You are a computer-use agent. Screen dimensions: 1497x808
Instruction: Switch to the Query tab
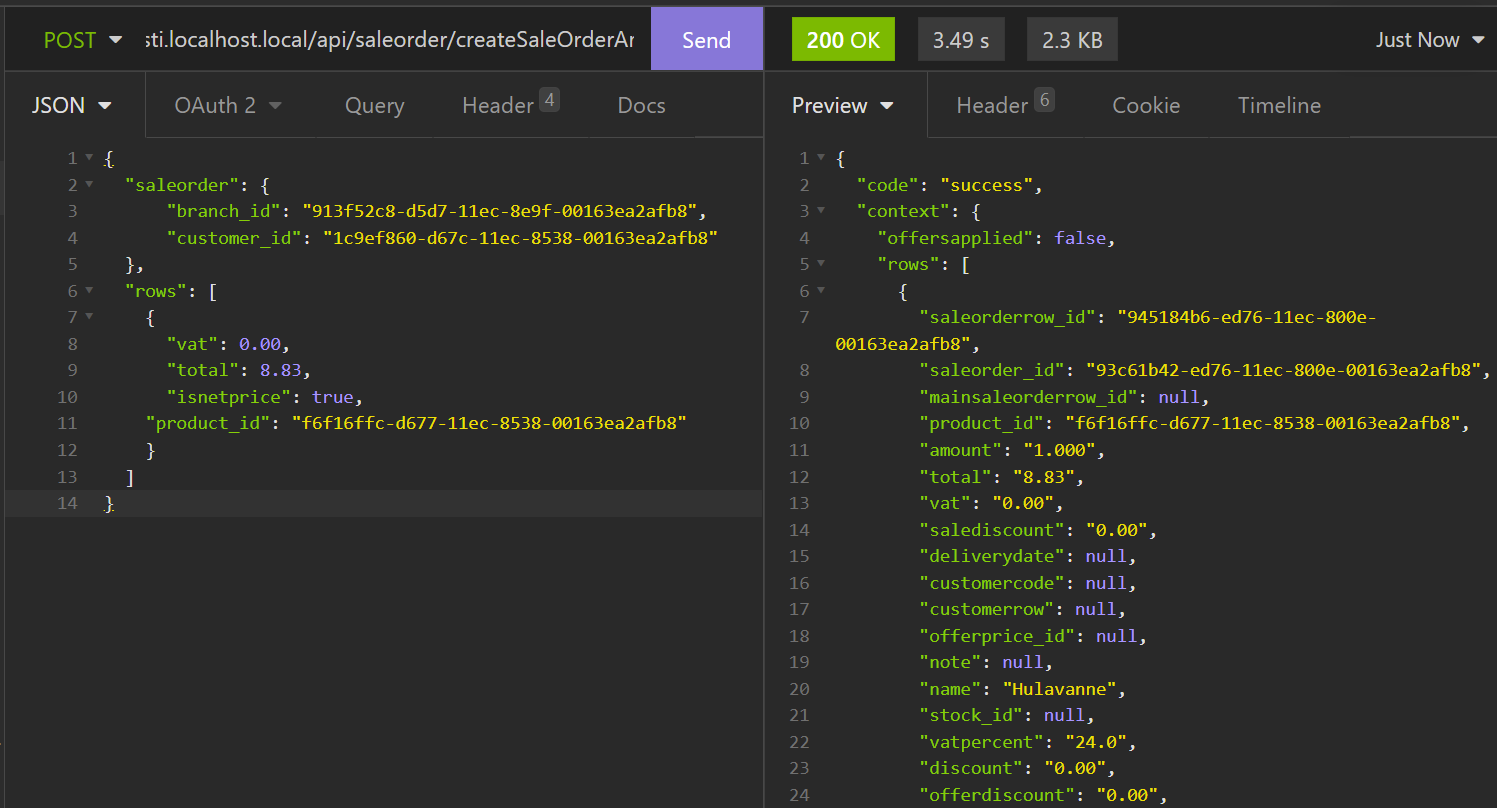point(374,105)
